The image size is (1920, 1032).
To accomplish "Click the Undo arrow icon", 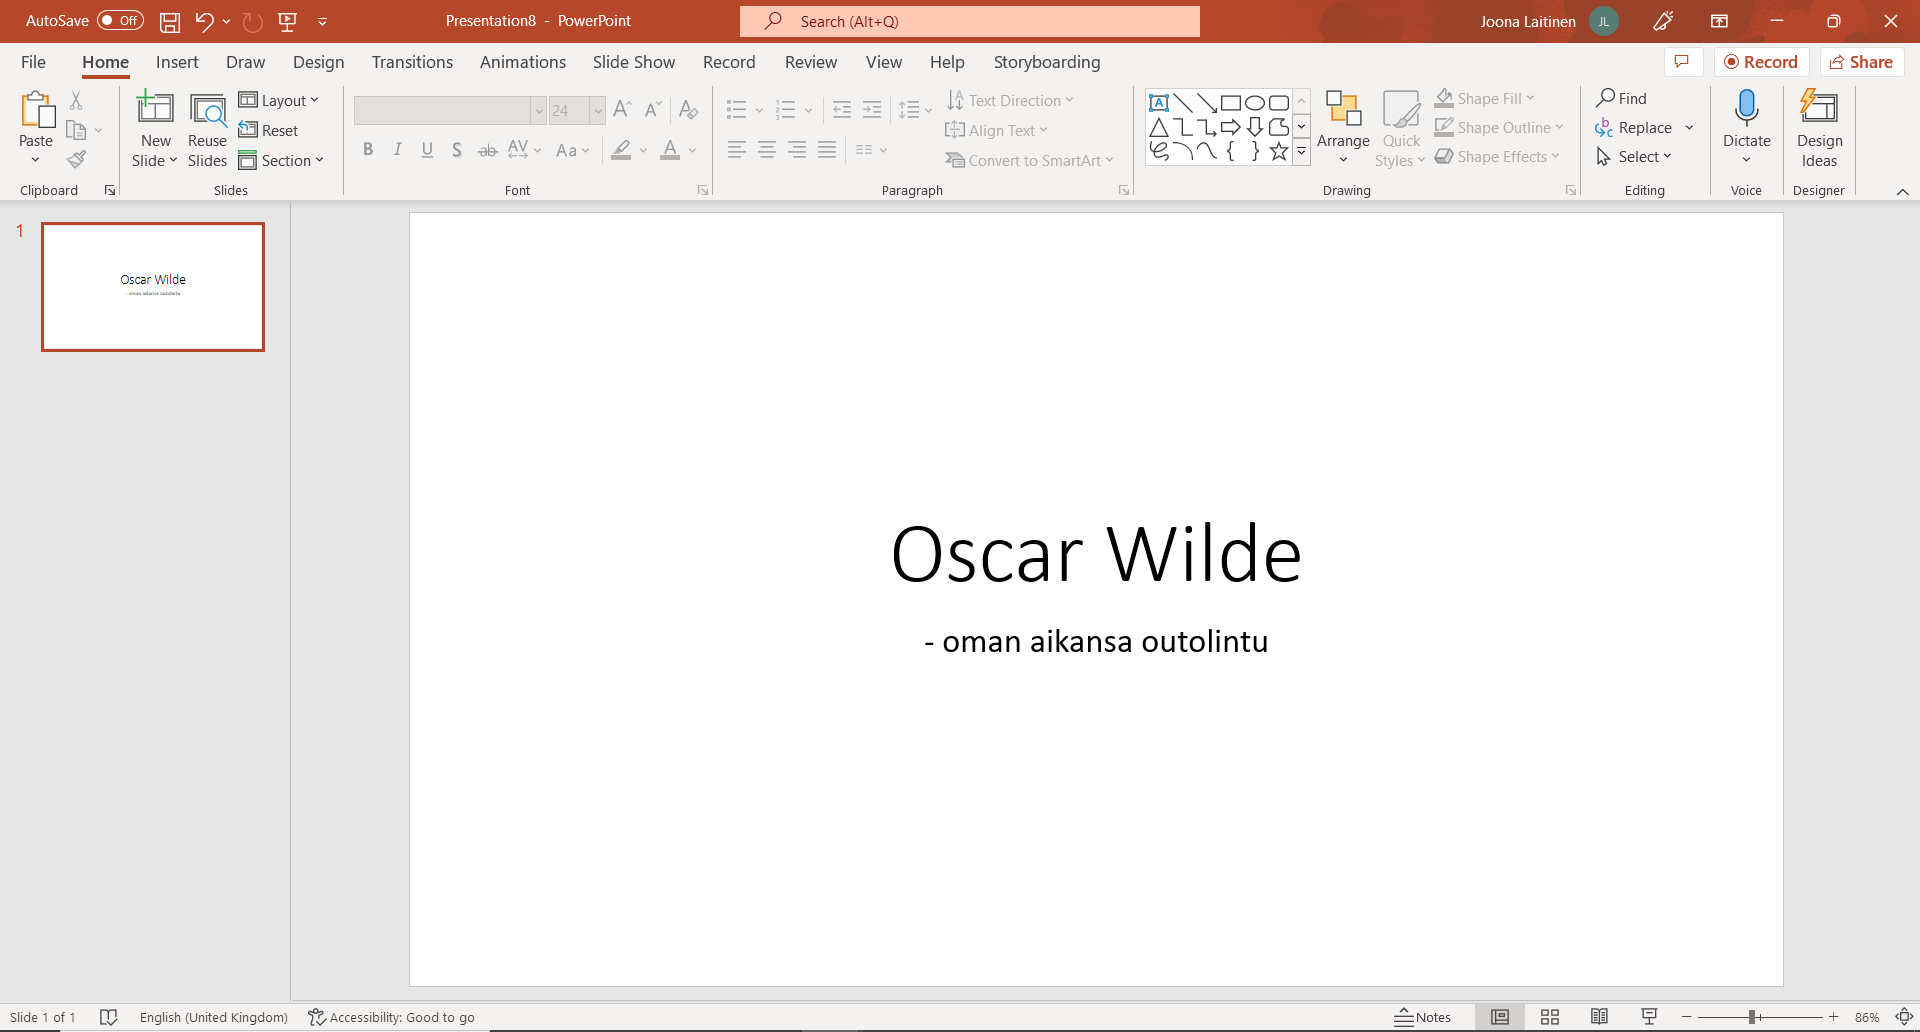I will [x=204, y=21].
